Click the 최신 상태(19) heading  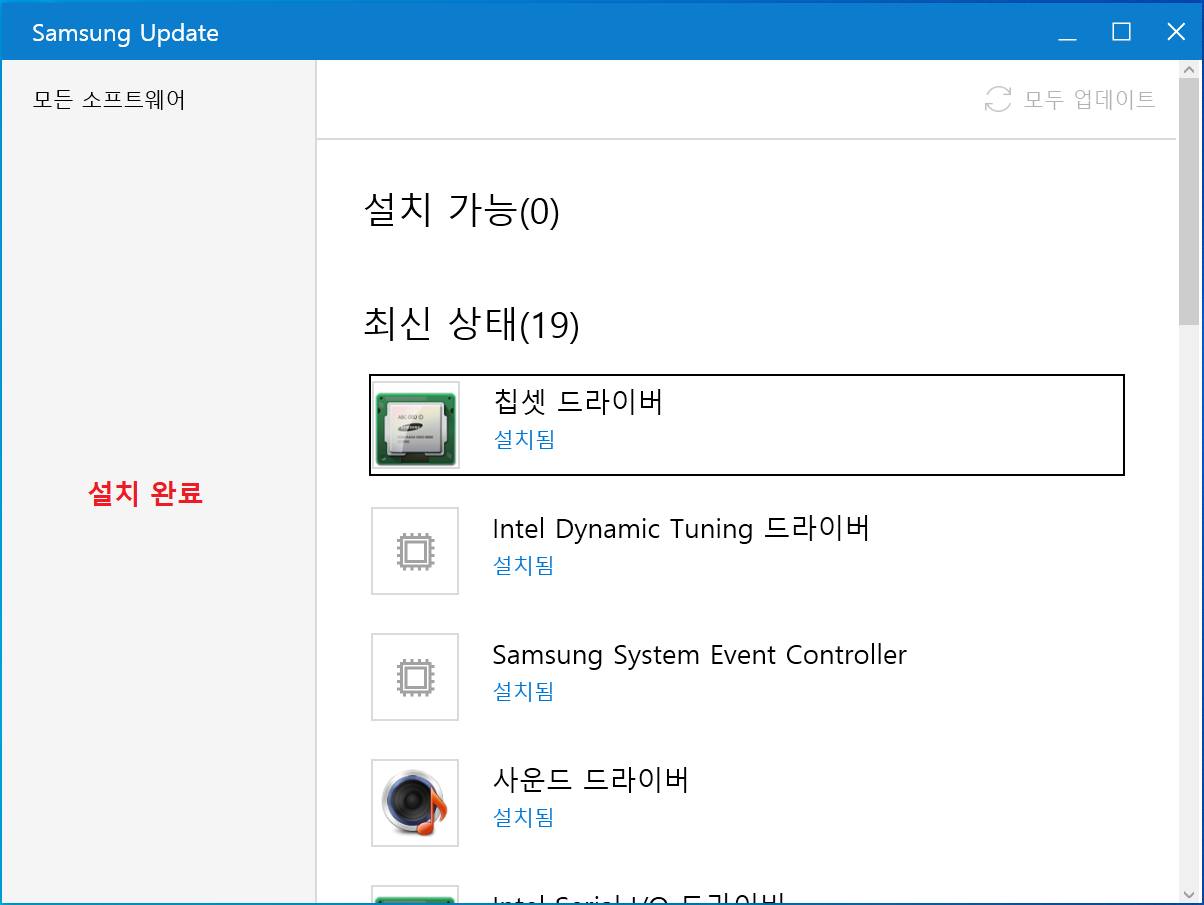coord(471,324)
